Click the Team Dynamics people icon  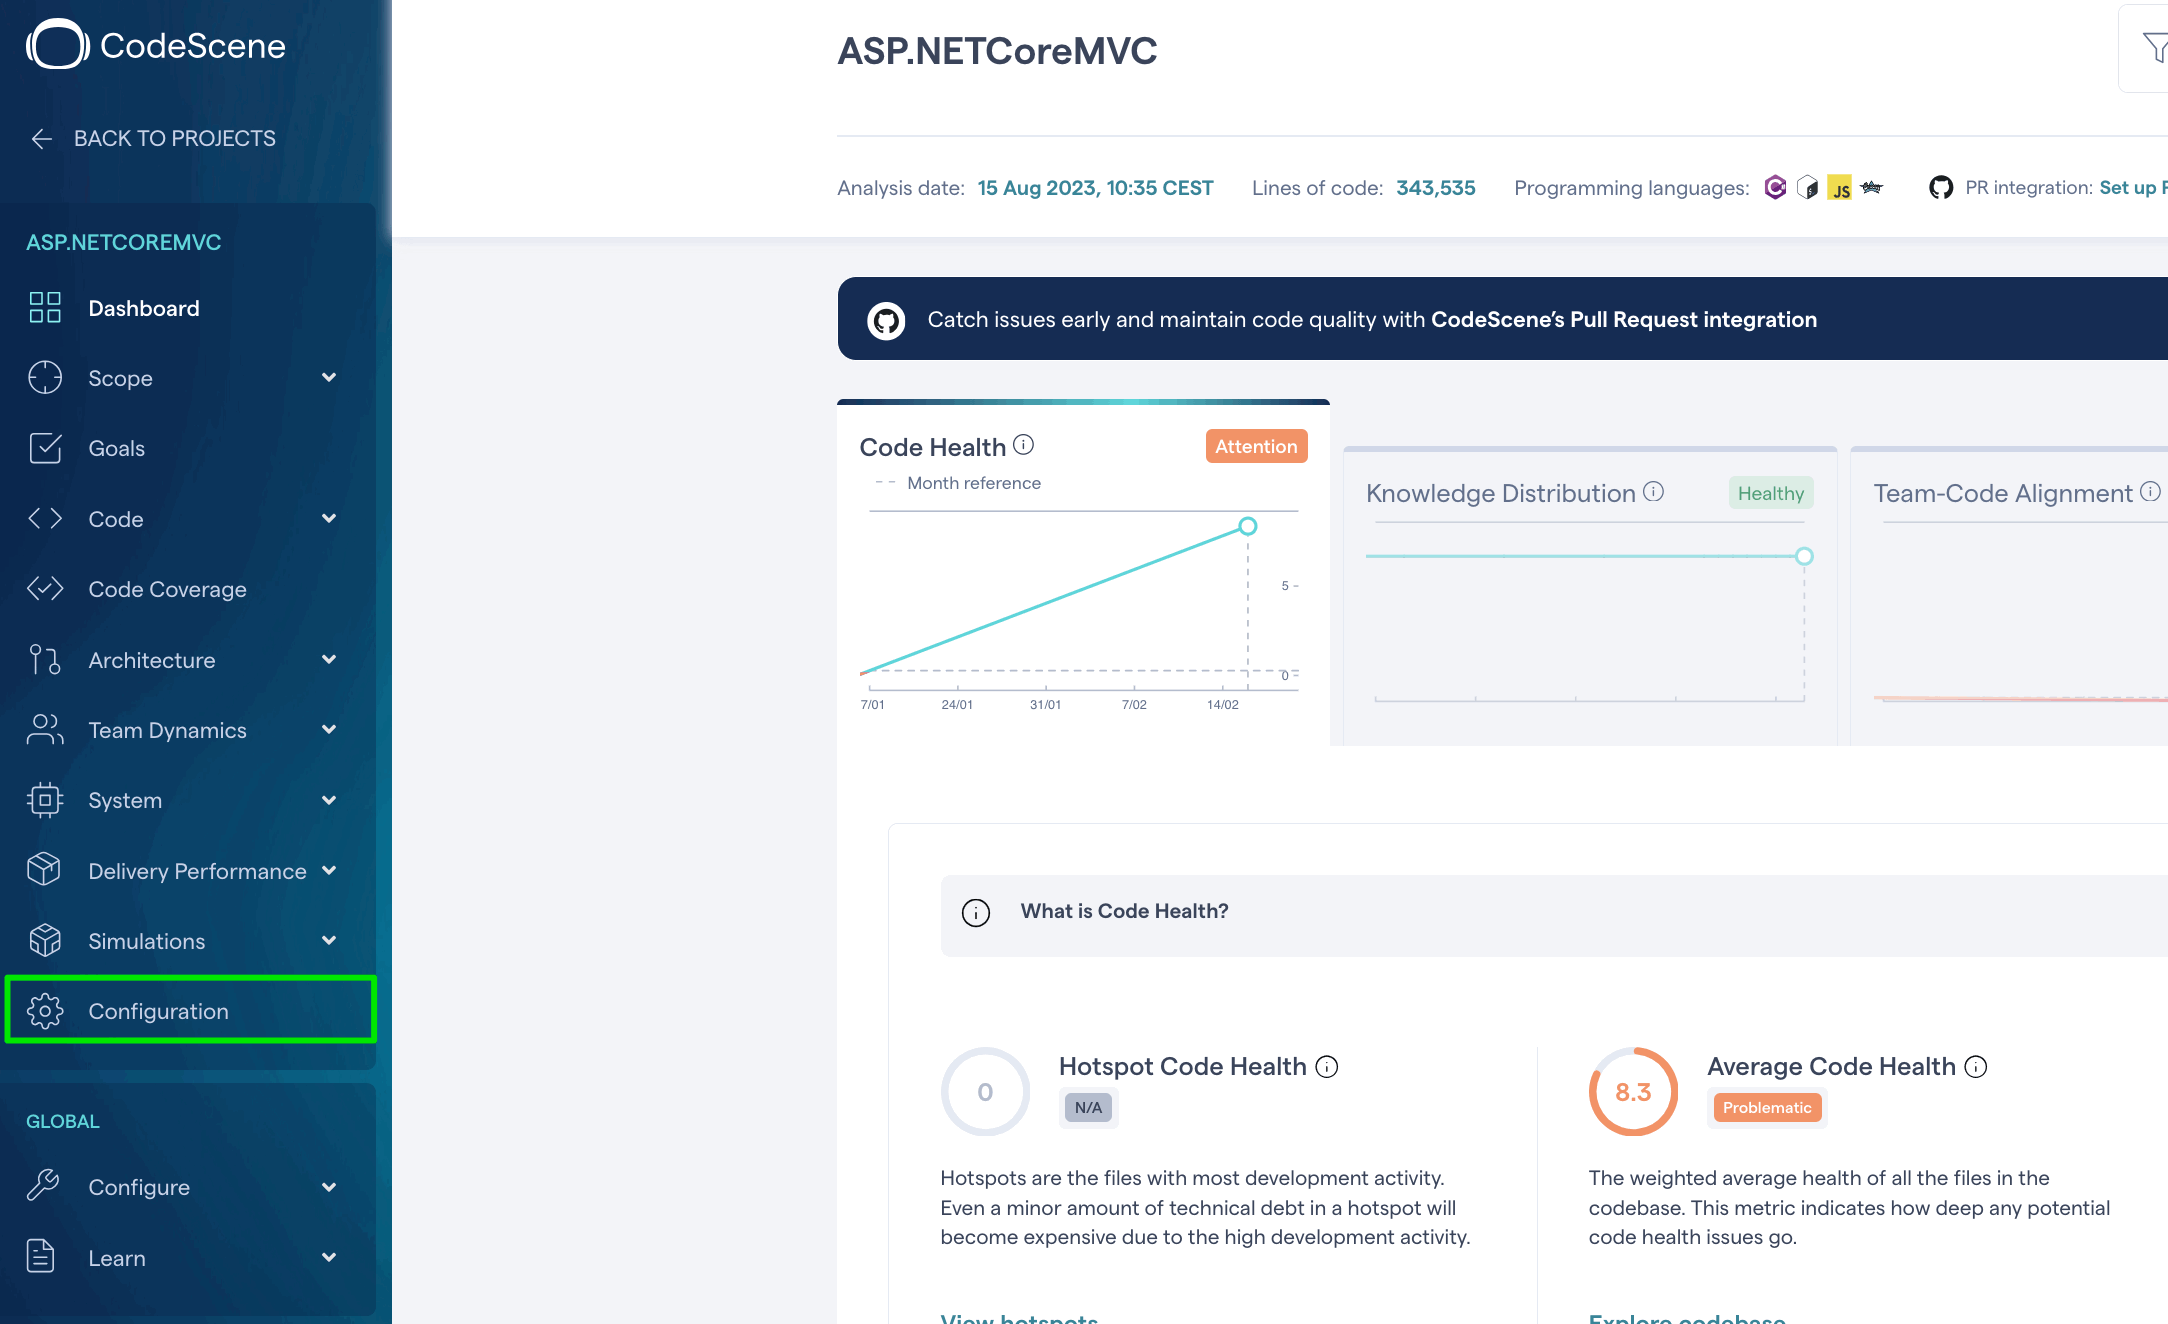pyautogui.click(x=45, y=730)
